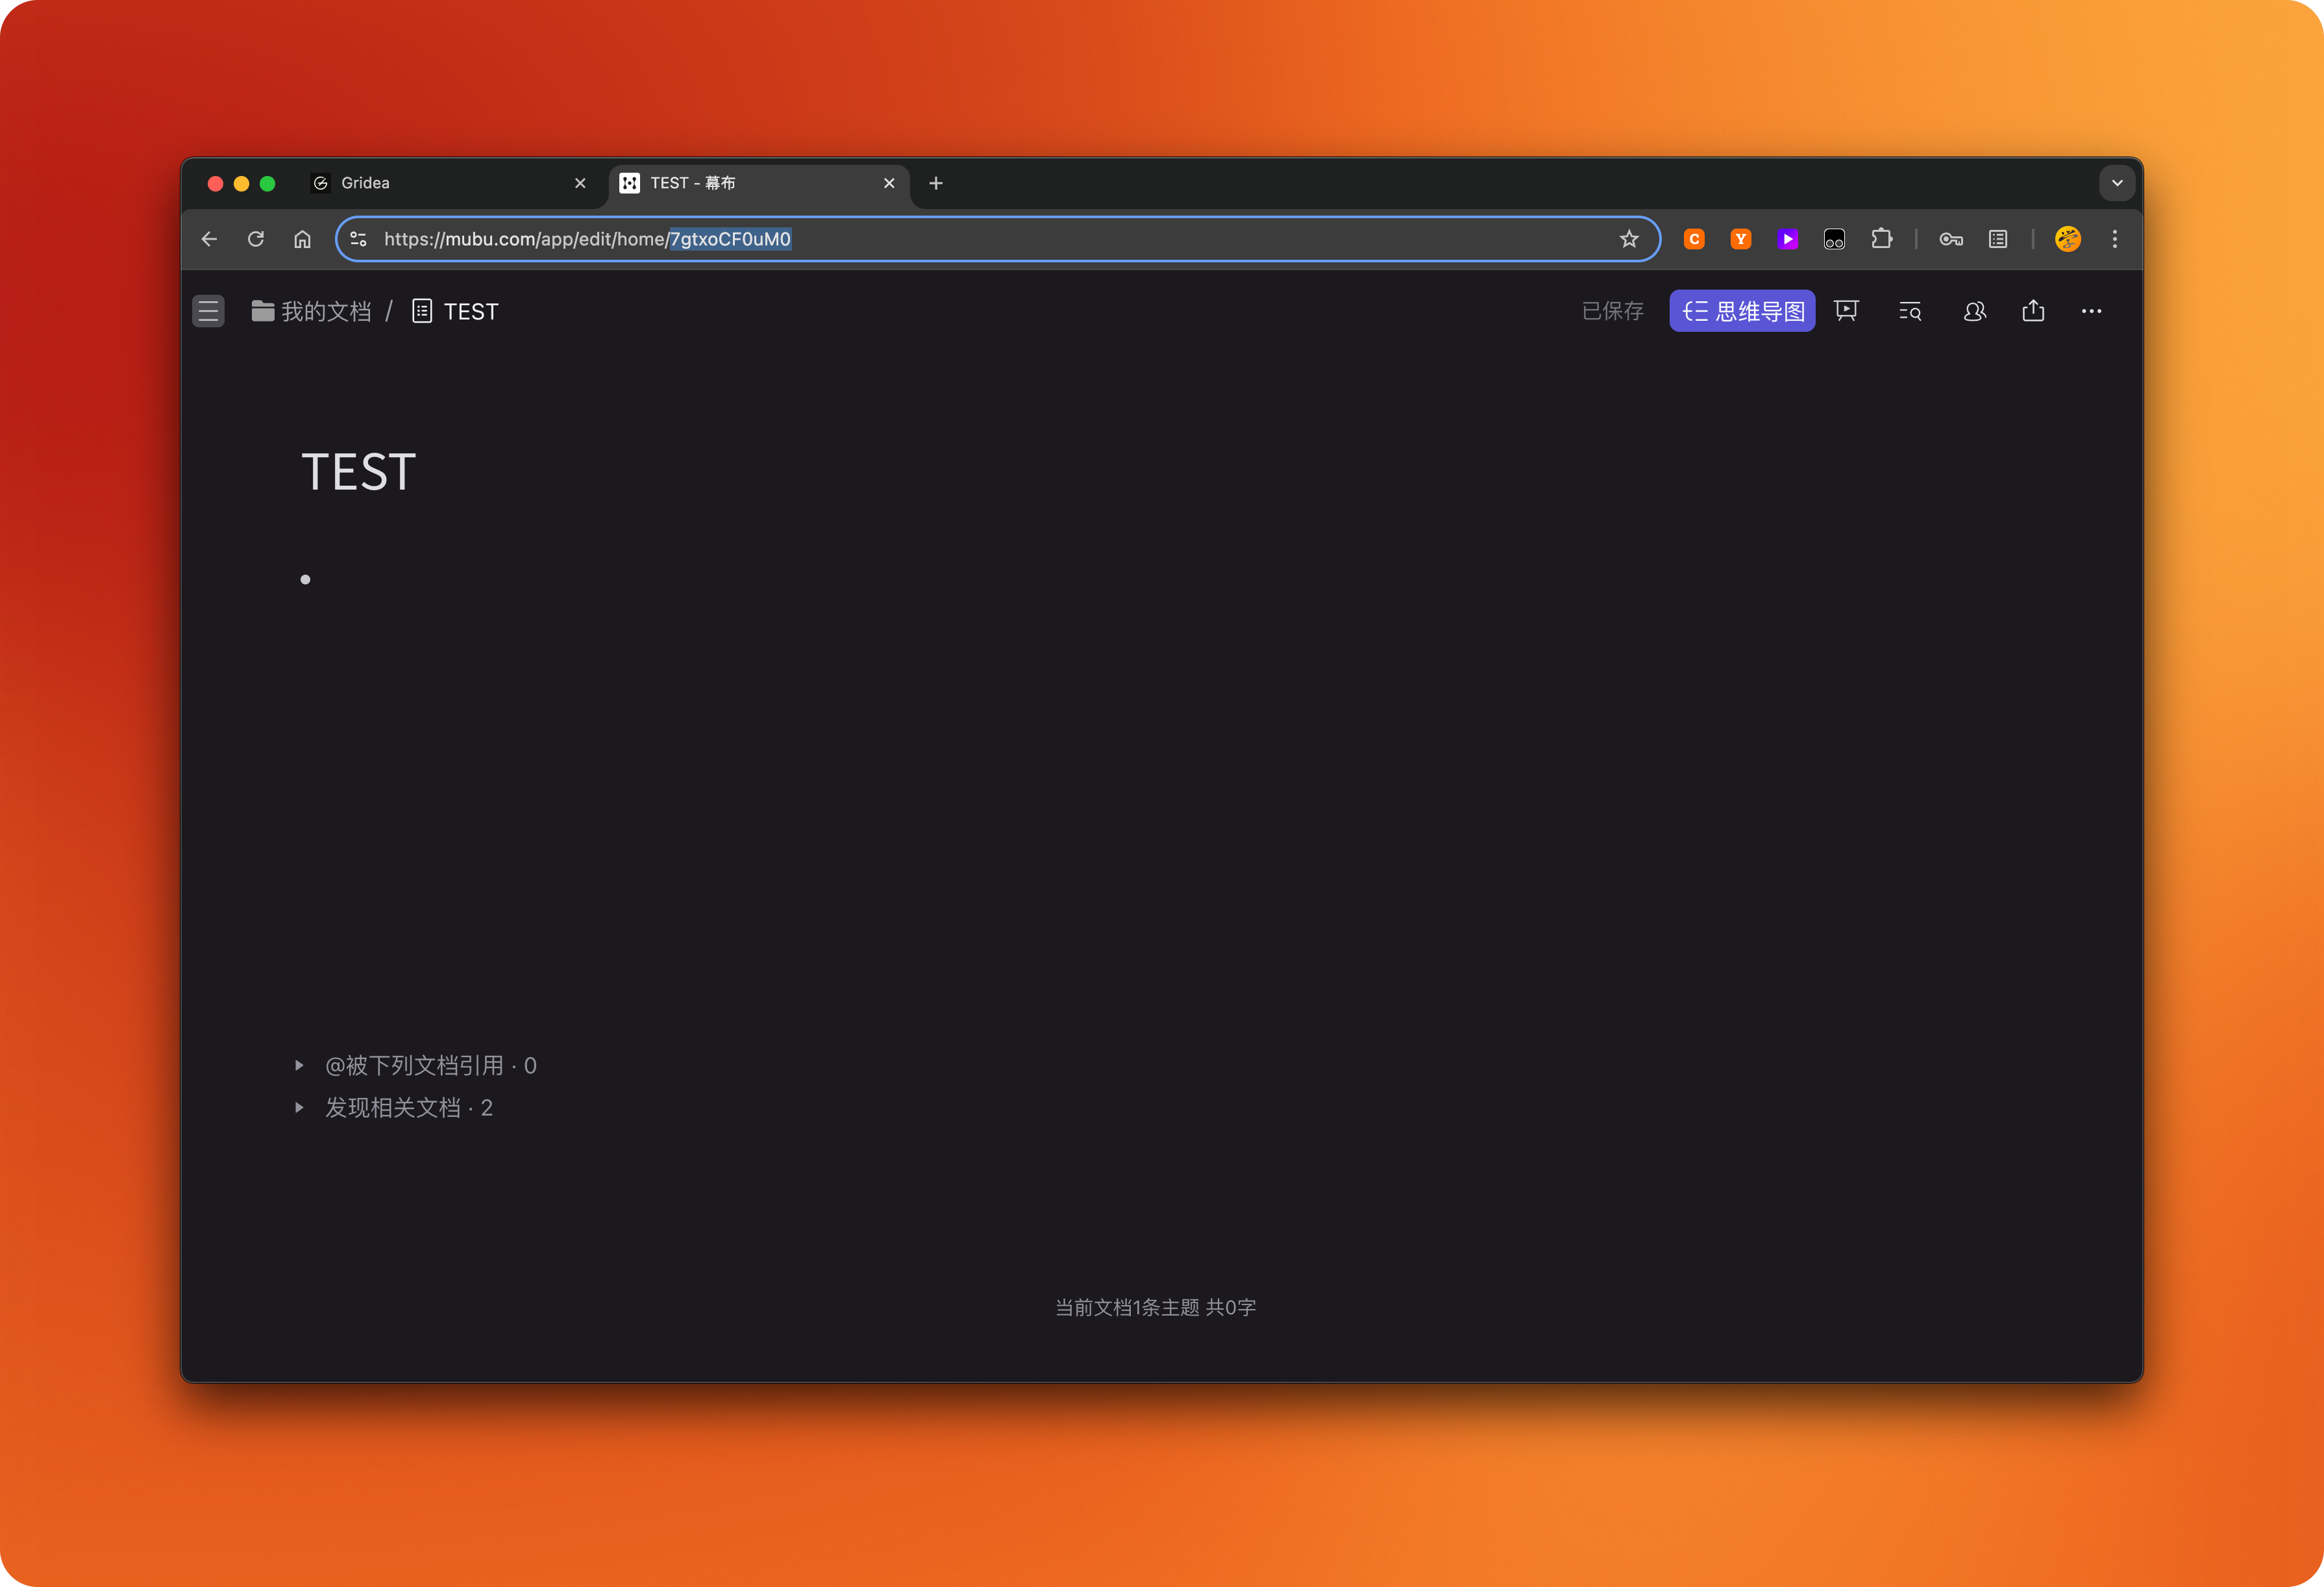Open collaborators icon

(1974, 311)
